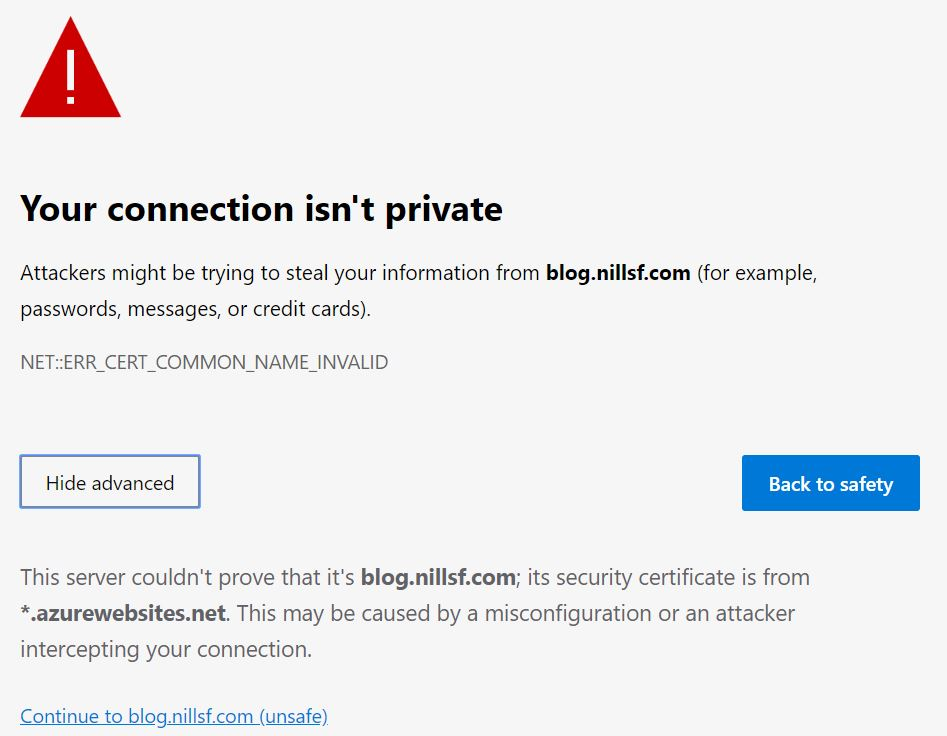
Task: Collapse details with the Hide advanced button
Action: click(110, 482)
